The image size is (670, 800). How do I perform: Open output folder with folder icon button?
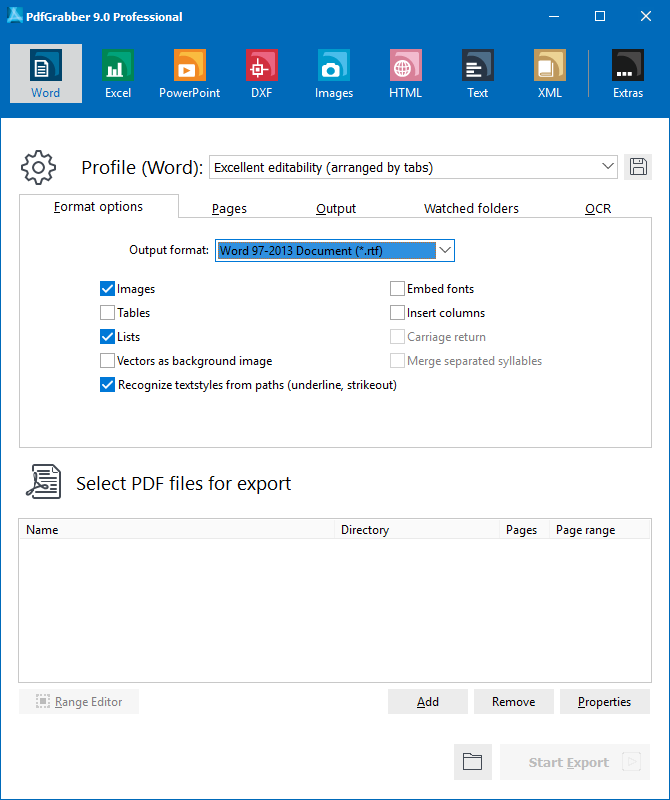point(473,762)
